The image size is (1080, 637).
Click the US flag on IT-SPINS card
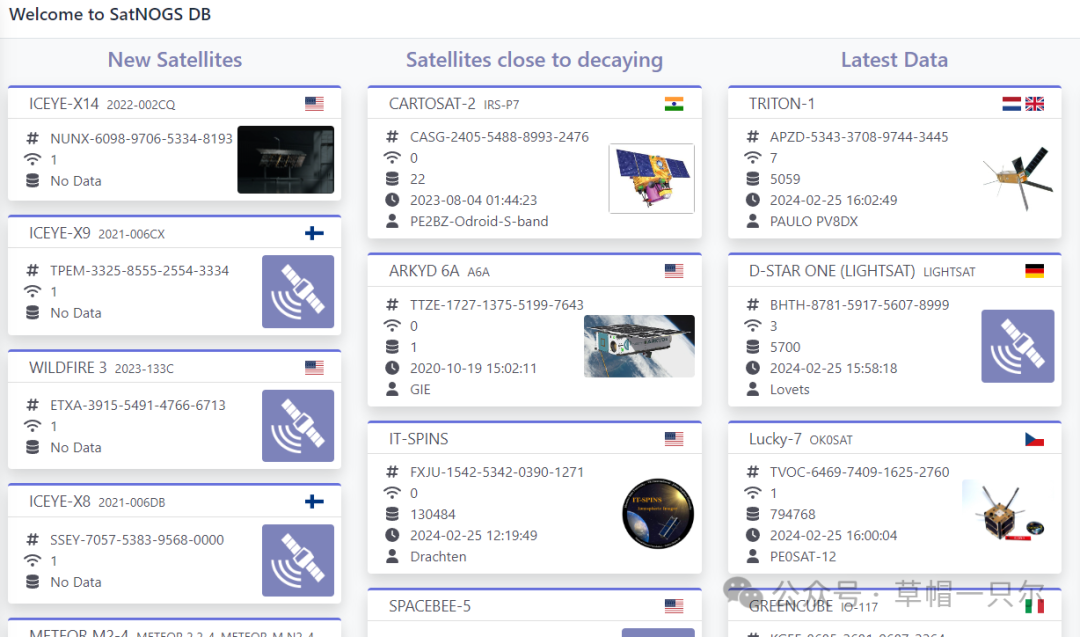click(x=674, y=438)
